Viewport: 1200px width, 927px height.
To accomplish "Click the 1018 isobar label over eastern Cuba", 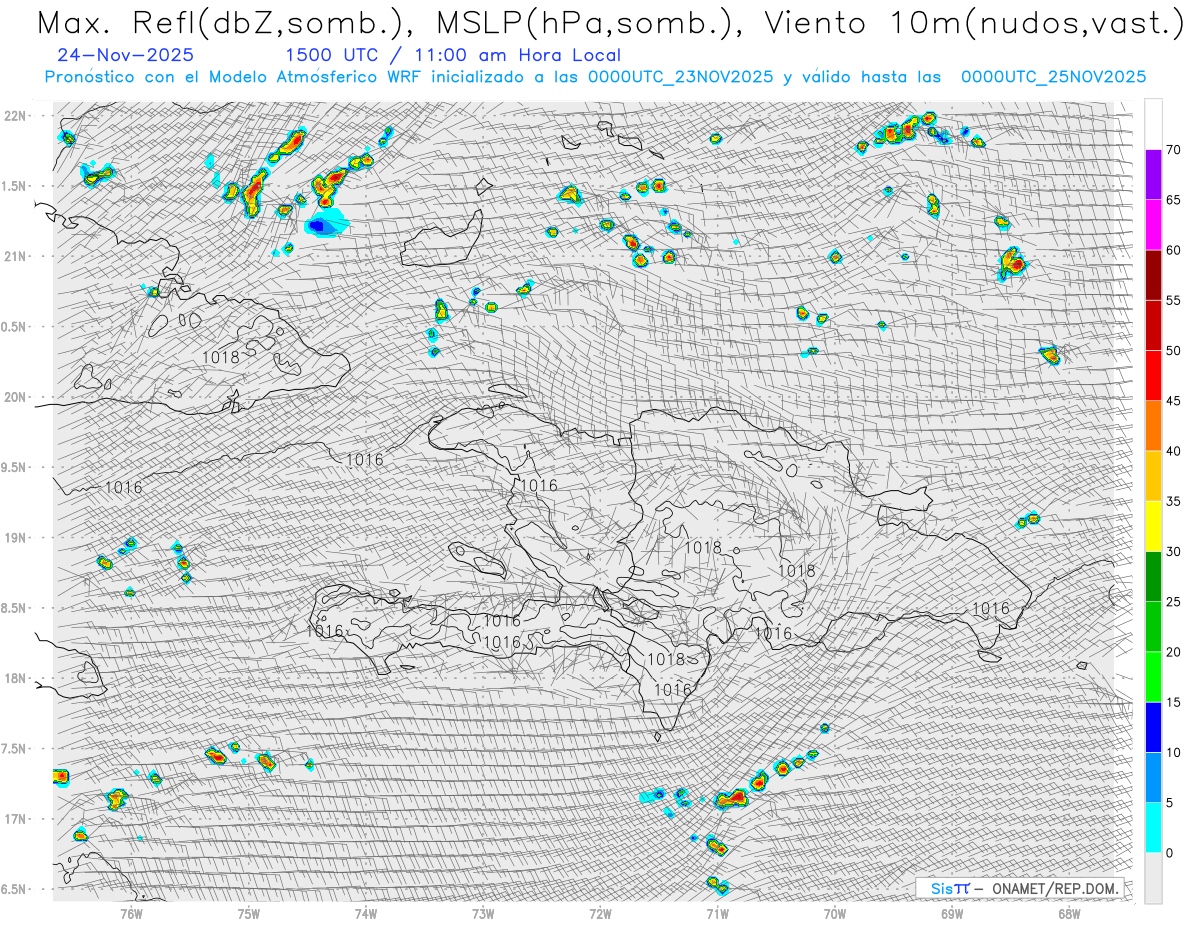I will pos(220,357).
